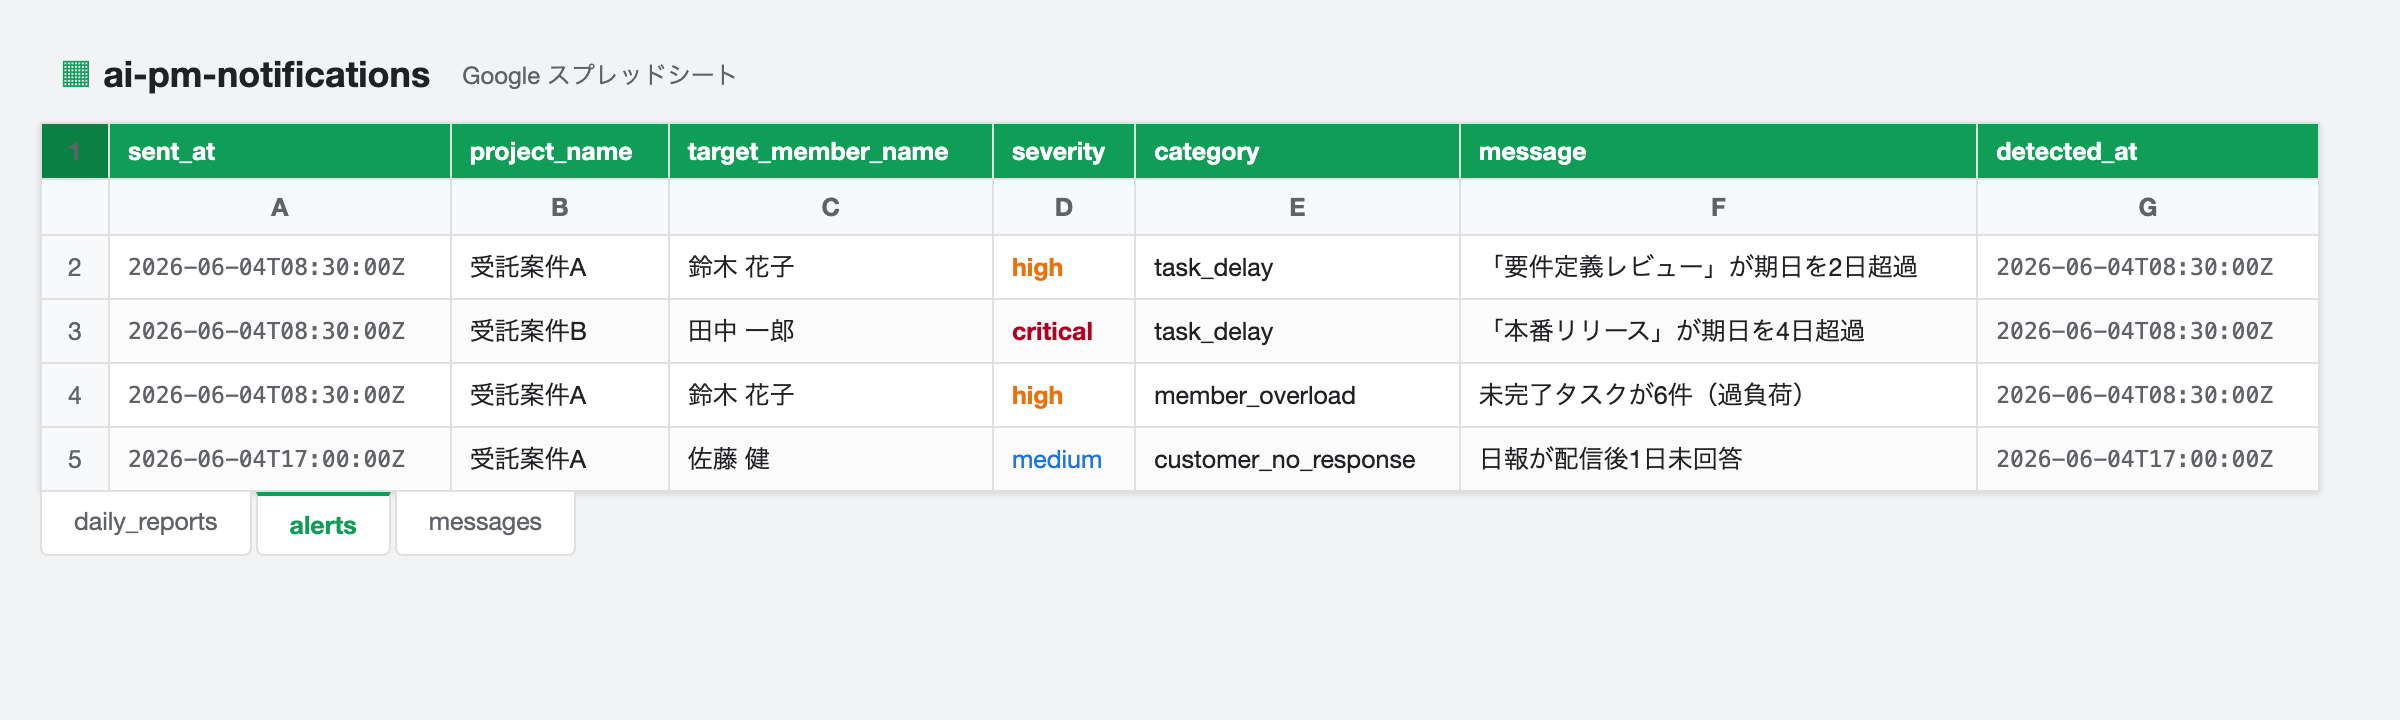2400x720 pixels.
Task: Select the message header cell
Action: coord(1718,151)
